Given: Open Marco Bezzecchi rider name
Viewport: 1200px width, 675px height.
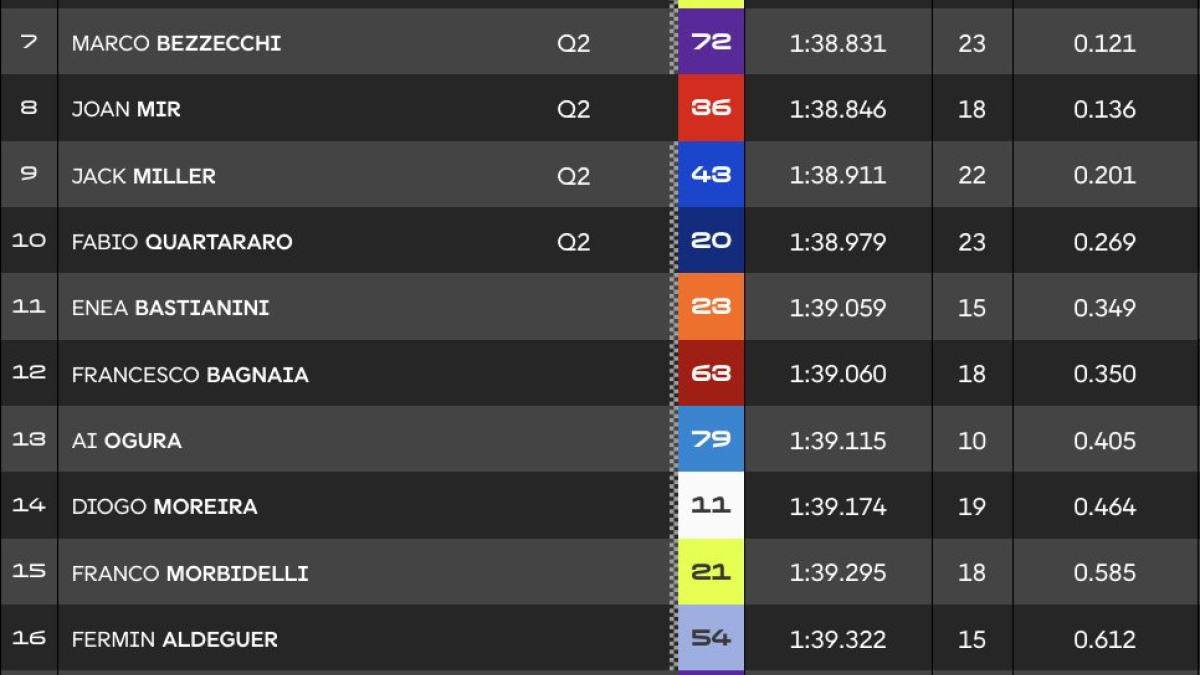Looking at the screenshot, I should pos(176,43).
